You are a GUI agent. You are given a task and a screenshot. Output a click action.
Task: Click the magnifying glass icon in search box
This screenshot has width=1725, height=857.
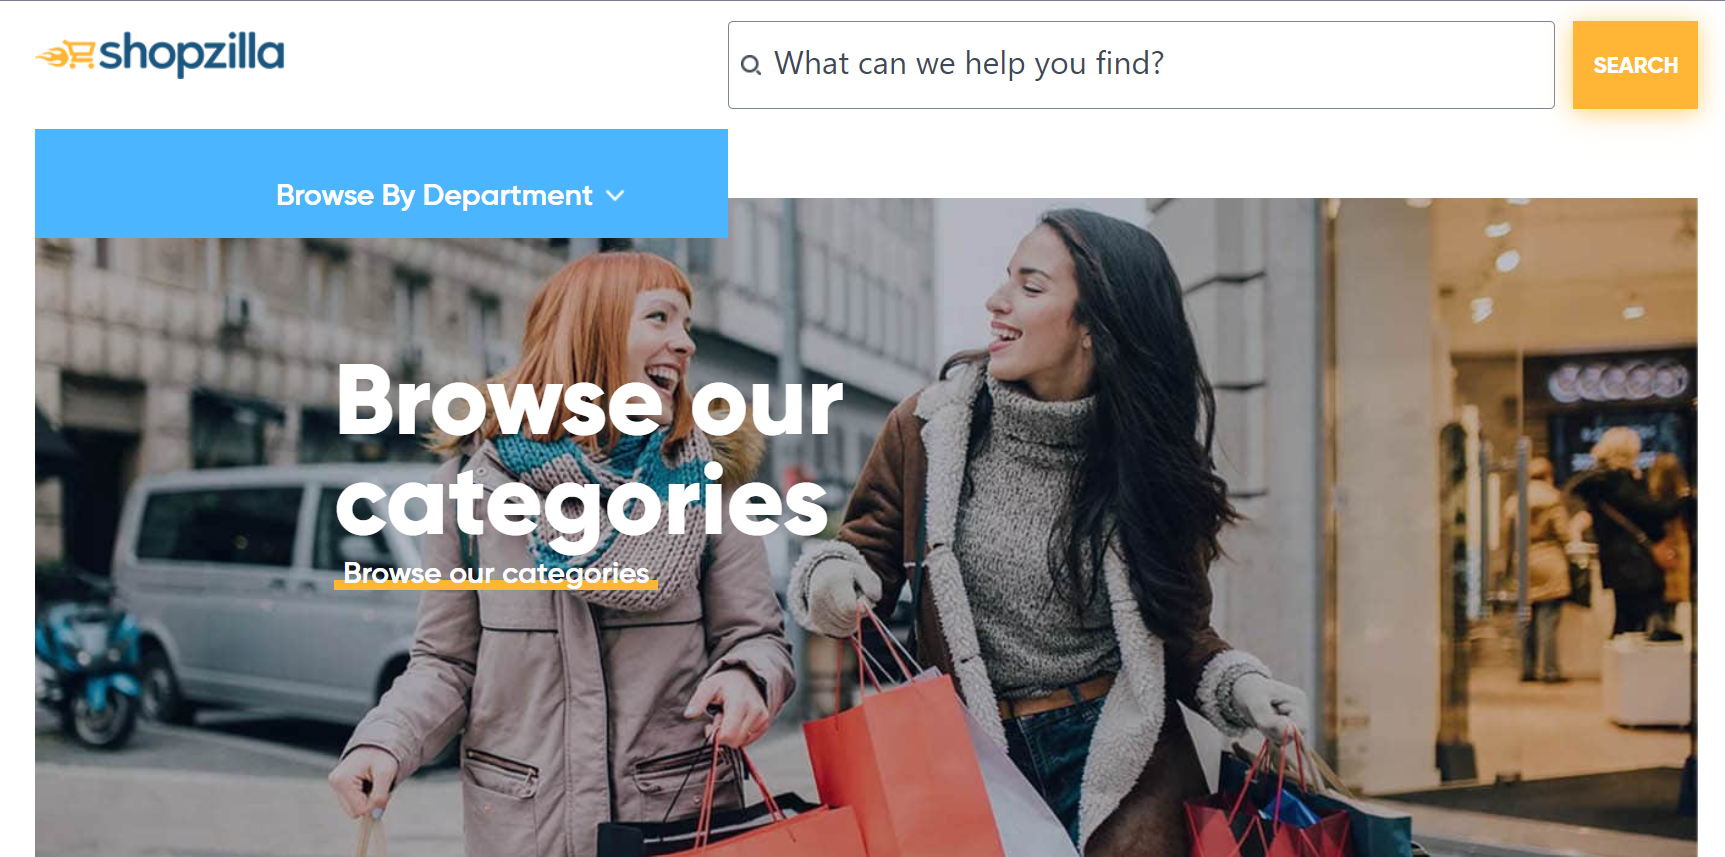coord(751,65)
